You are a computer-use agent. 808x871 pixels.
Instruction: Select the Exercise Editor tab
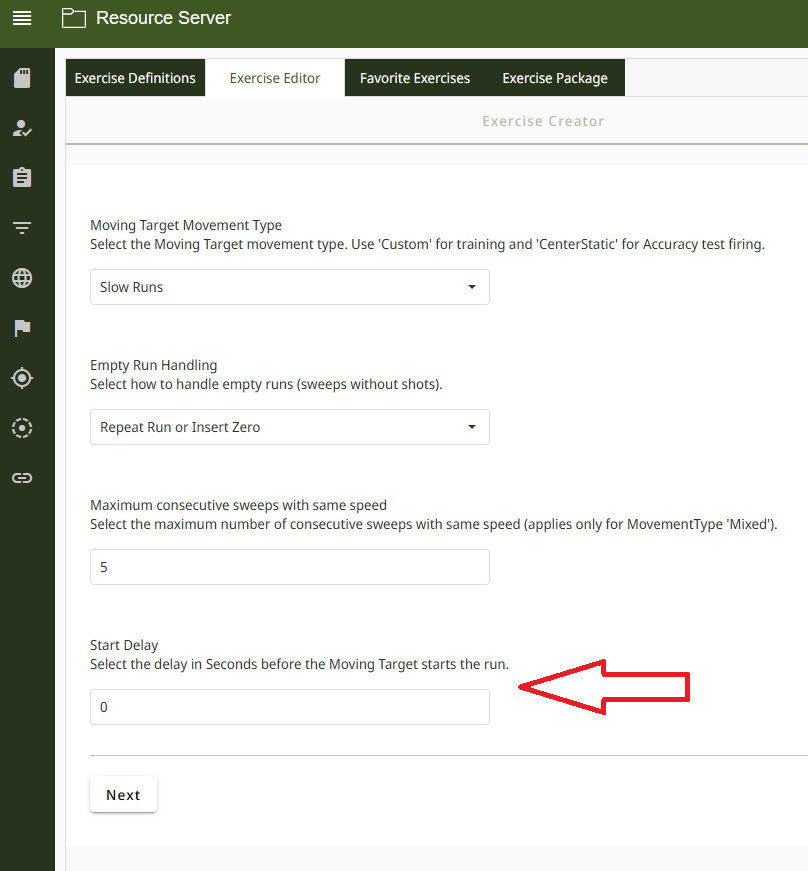point(275,78)
